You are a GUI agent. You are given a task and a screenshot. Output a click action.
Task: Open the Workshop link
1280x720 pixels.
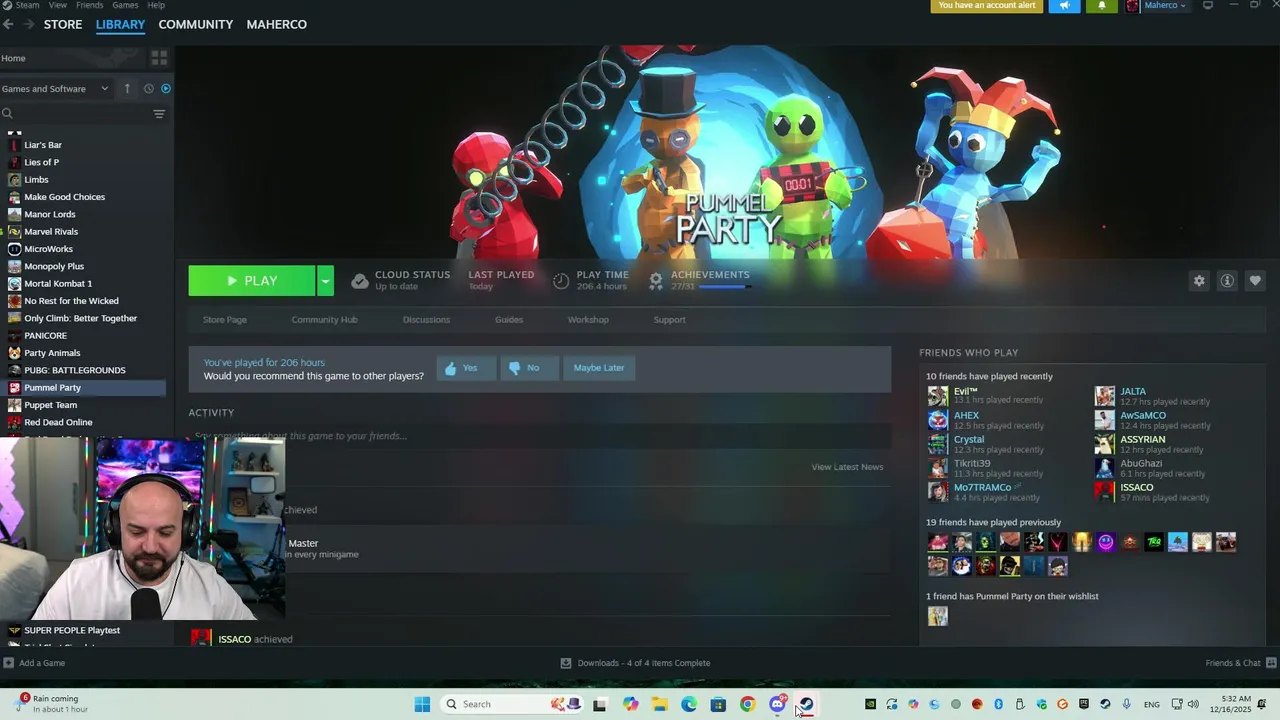click(x=588, y=320)
